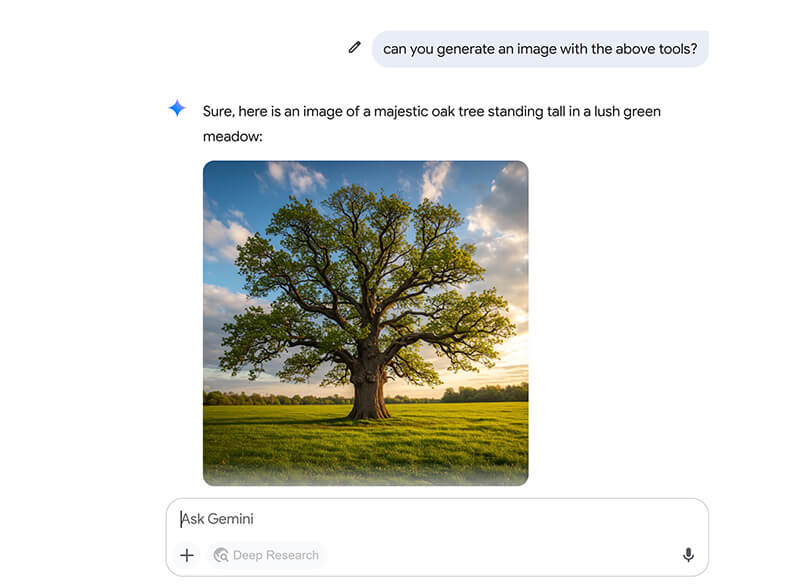800x584 pixels.
Task: Select the user prompt message bubble
Action: 540,48
